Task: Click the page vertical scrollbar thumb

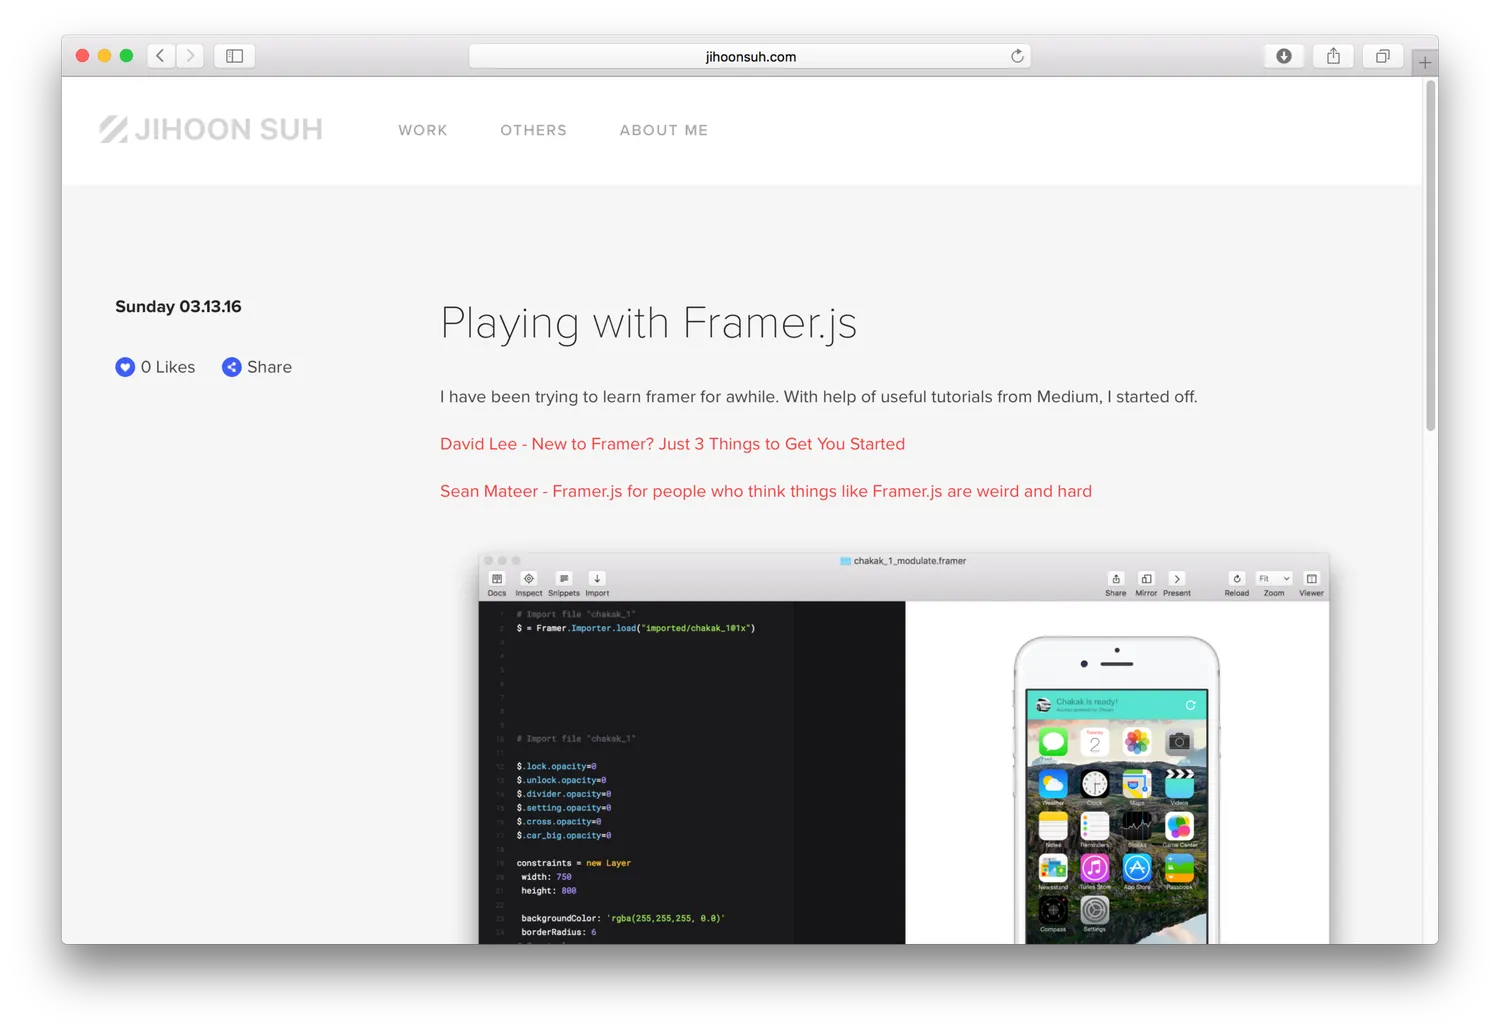Action: [1431, 255]
